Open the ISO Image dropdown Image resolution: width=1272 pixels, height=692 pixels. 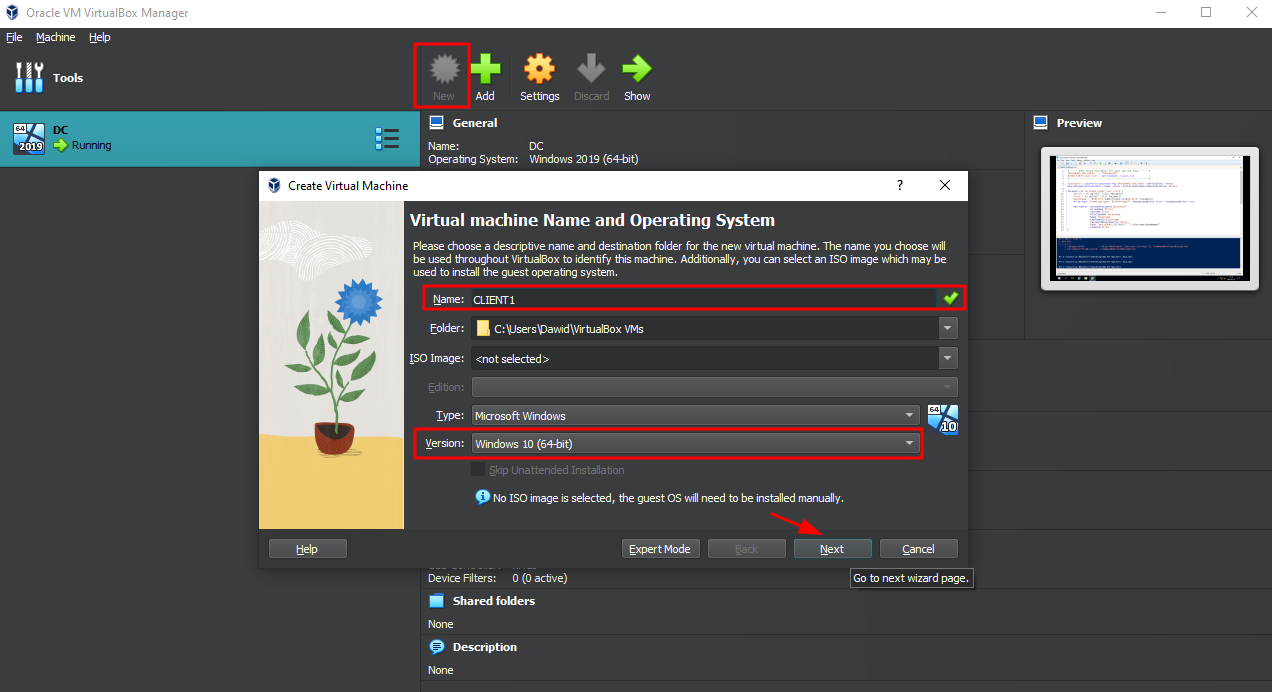(x=947, y=358)
